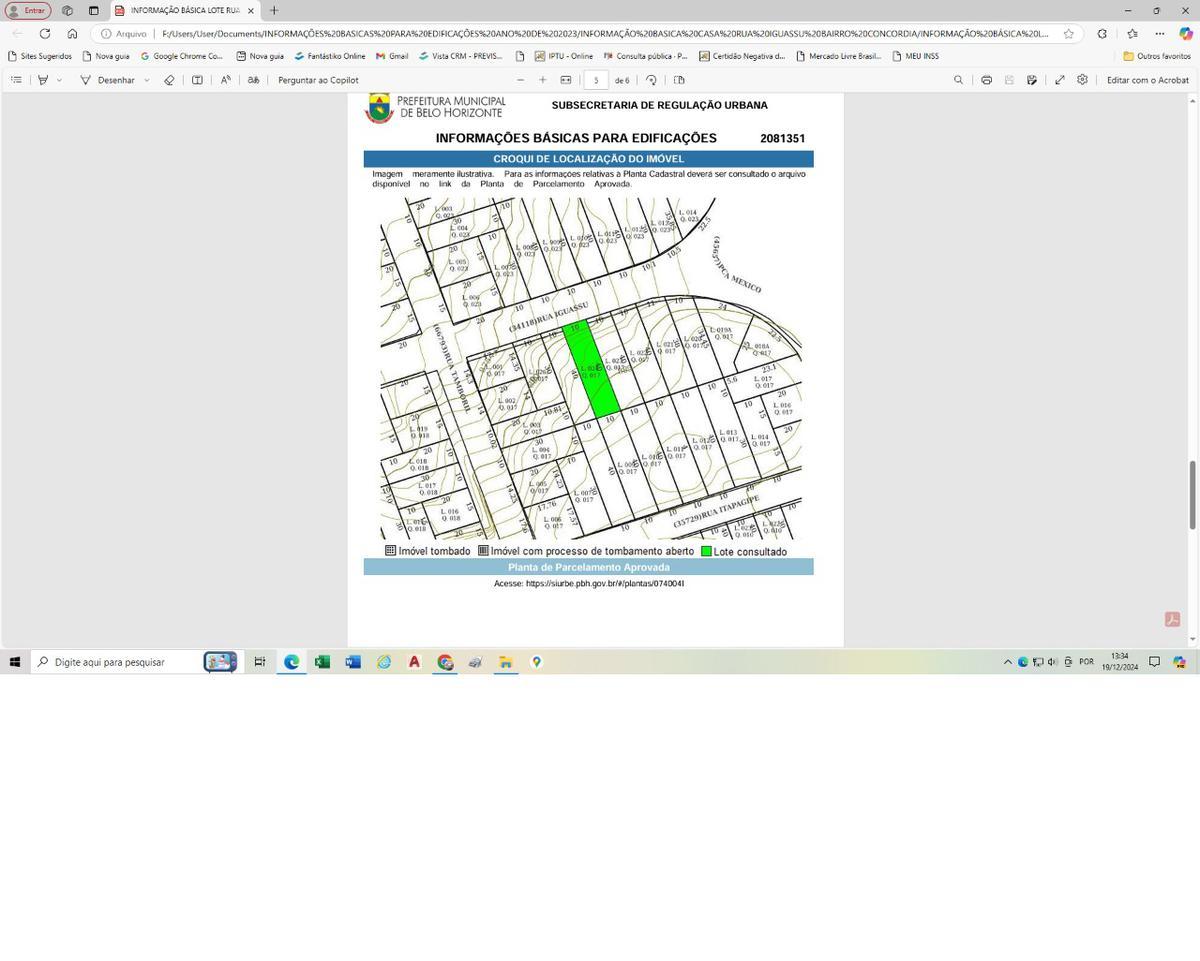Open the PDF search magnifier
This screenshot has width=1200, height=961.
[x=958, y=80]
